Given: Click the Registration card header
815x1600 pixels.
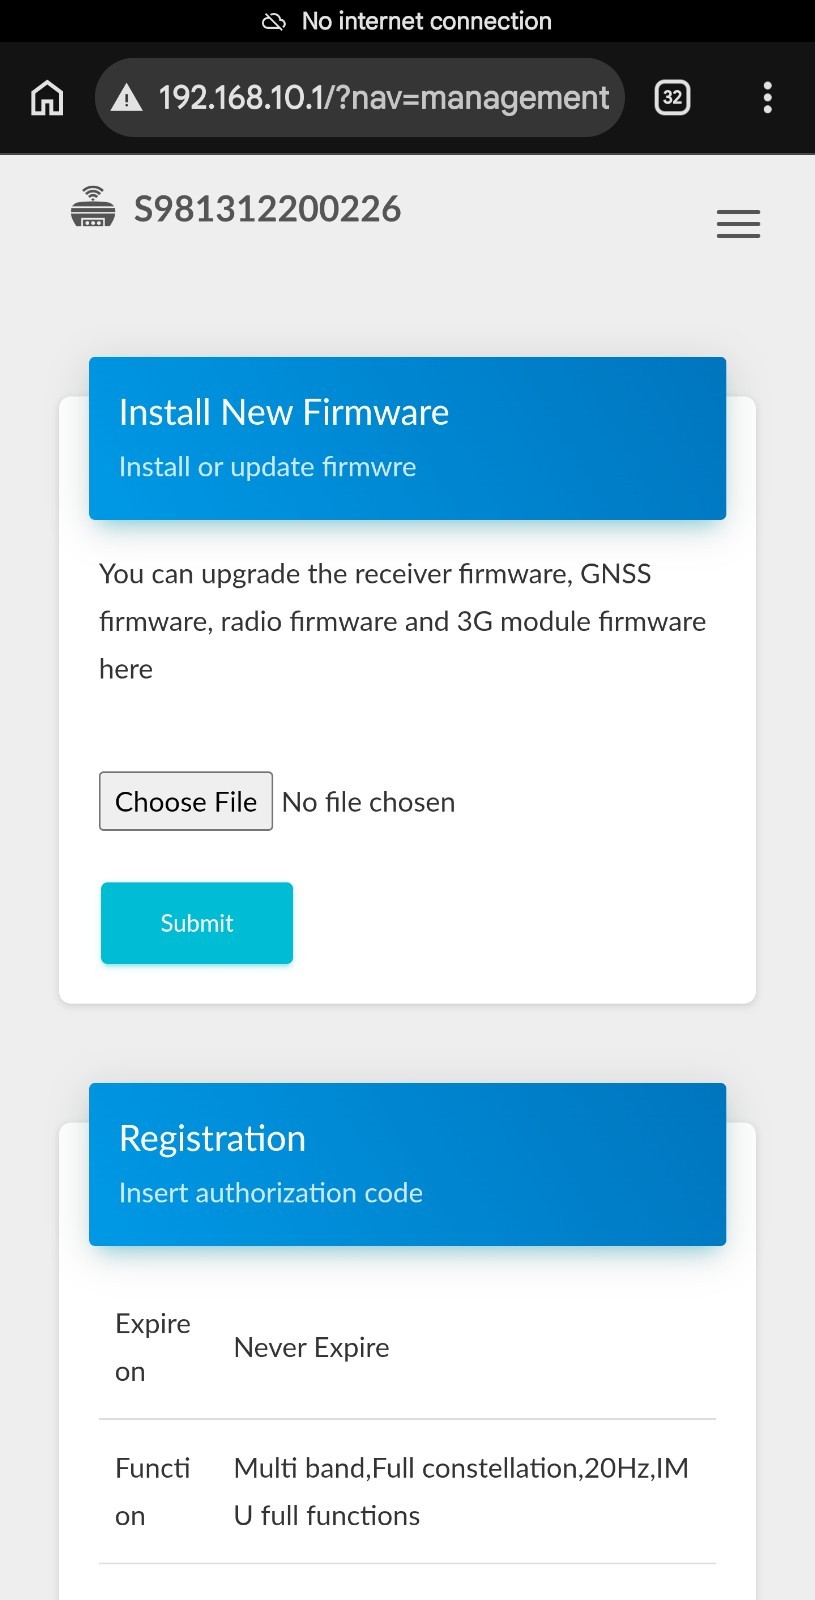Looking at the screenshot, I should [407, 1164].
